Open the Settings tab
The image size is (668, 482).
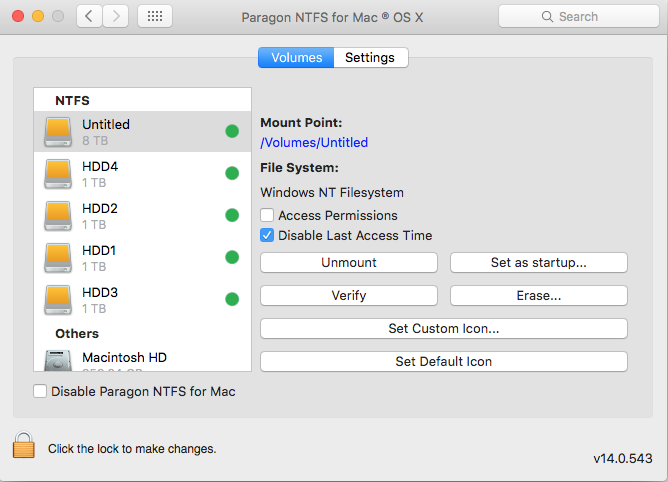pyautogui.click(x=371, y=58)
